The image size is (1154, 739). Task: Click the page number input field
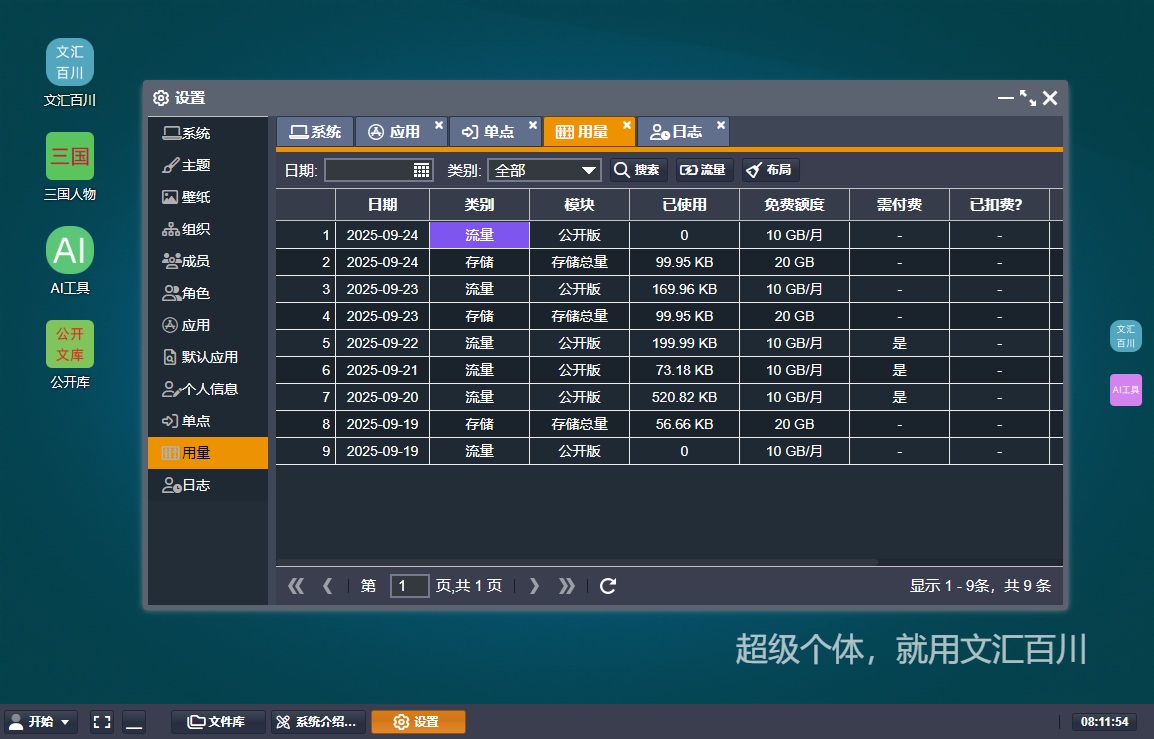click(409, 586)
